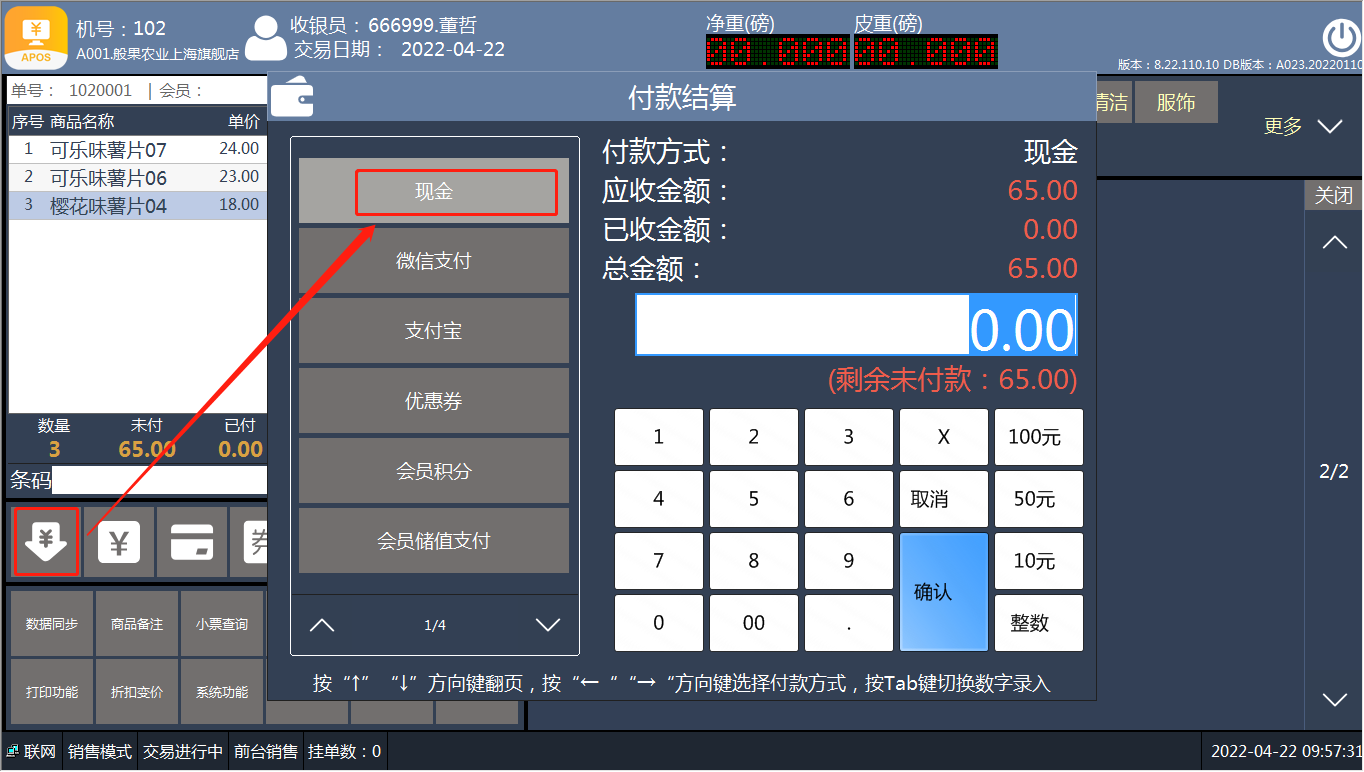Image resolution: width=1364 pixels, height=772 pixels.
Task: Click keypad 00 key
Action: [x=754, y=623]
